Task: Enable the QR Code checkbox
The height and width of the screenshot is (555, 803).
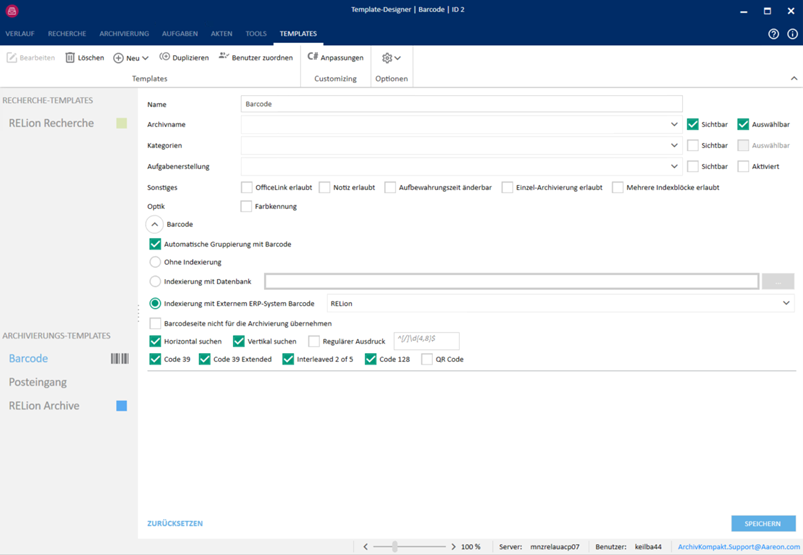Action: coord(427,359)
